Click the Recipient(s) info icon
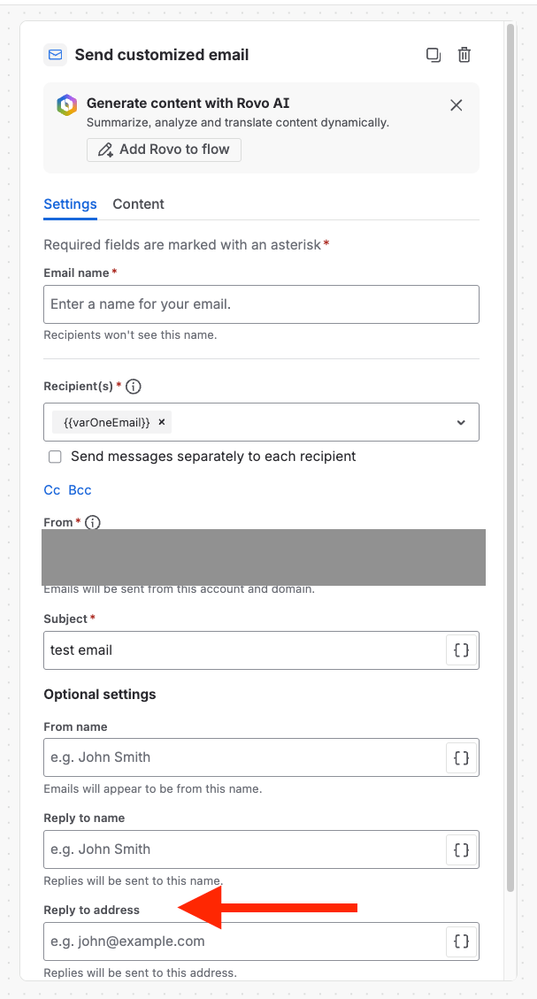537x999 pixels. 133,386
